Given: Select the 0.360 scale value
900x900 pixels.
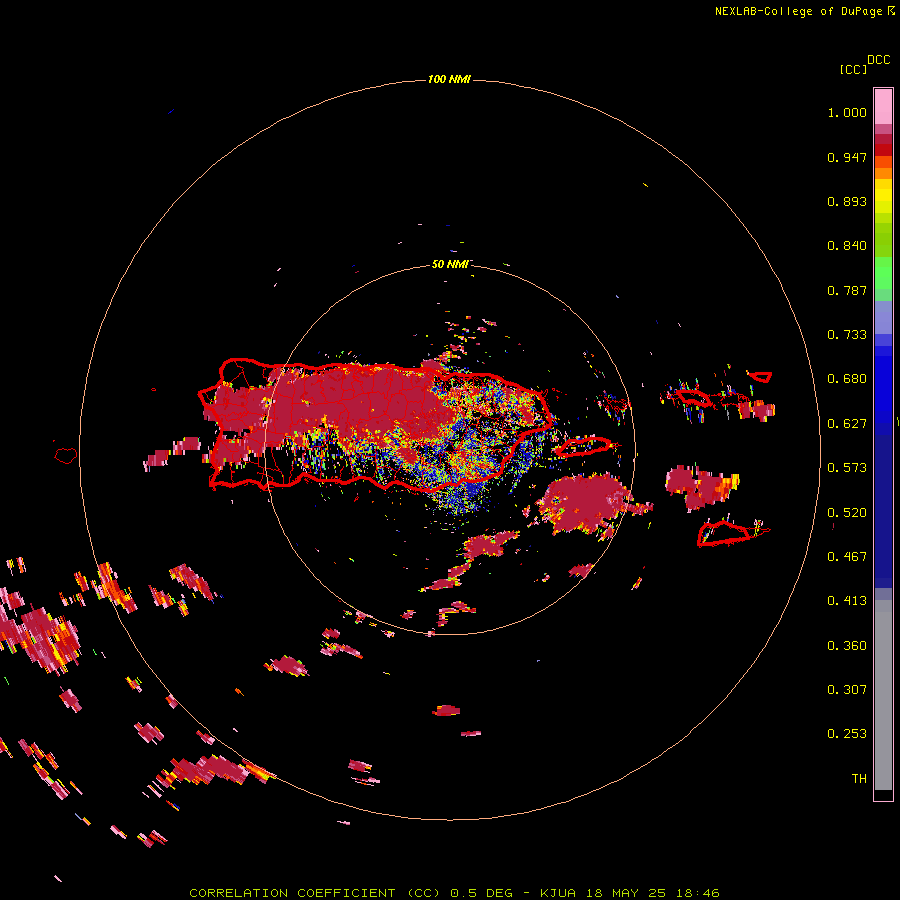Looking at the screenshot, I should click(847, 646).
